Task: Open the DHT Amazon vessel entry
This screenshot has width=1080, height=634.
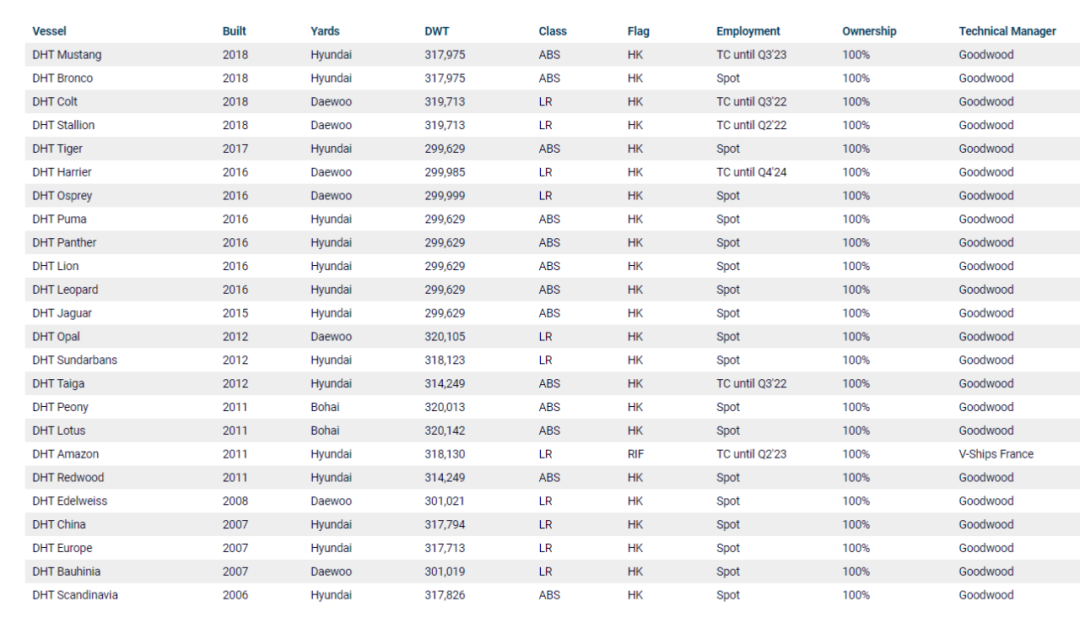Action: pos(65,454)
